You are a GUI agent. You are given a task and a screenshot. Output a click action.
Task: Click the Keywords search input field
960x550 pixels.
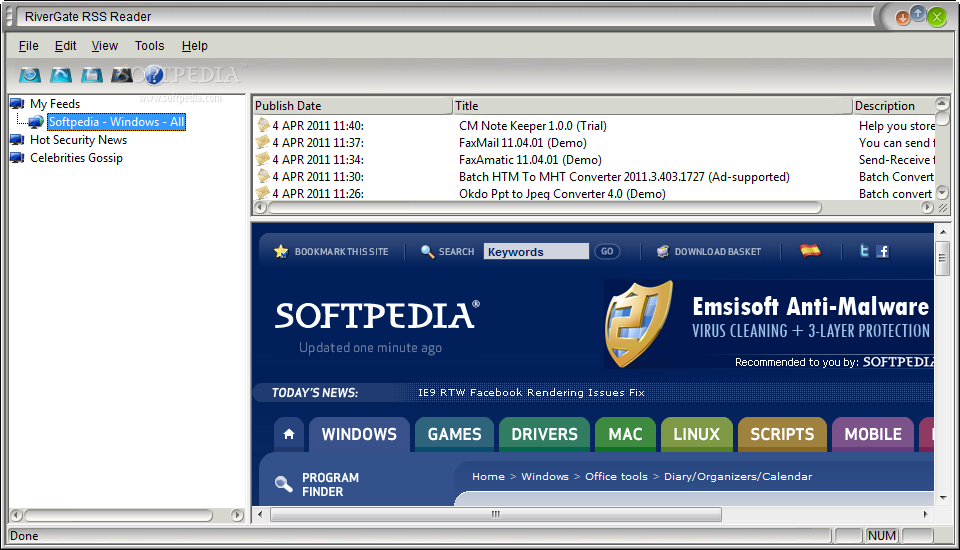click(x=536, y=252)
